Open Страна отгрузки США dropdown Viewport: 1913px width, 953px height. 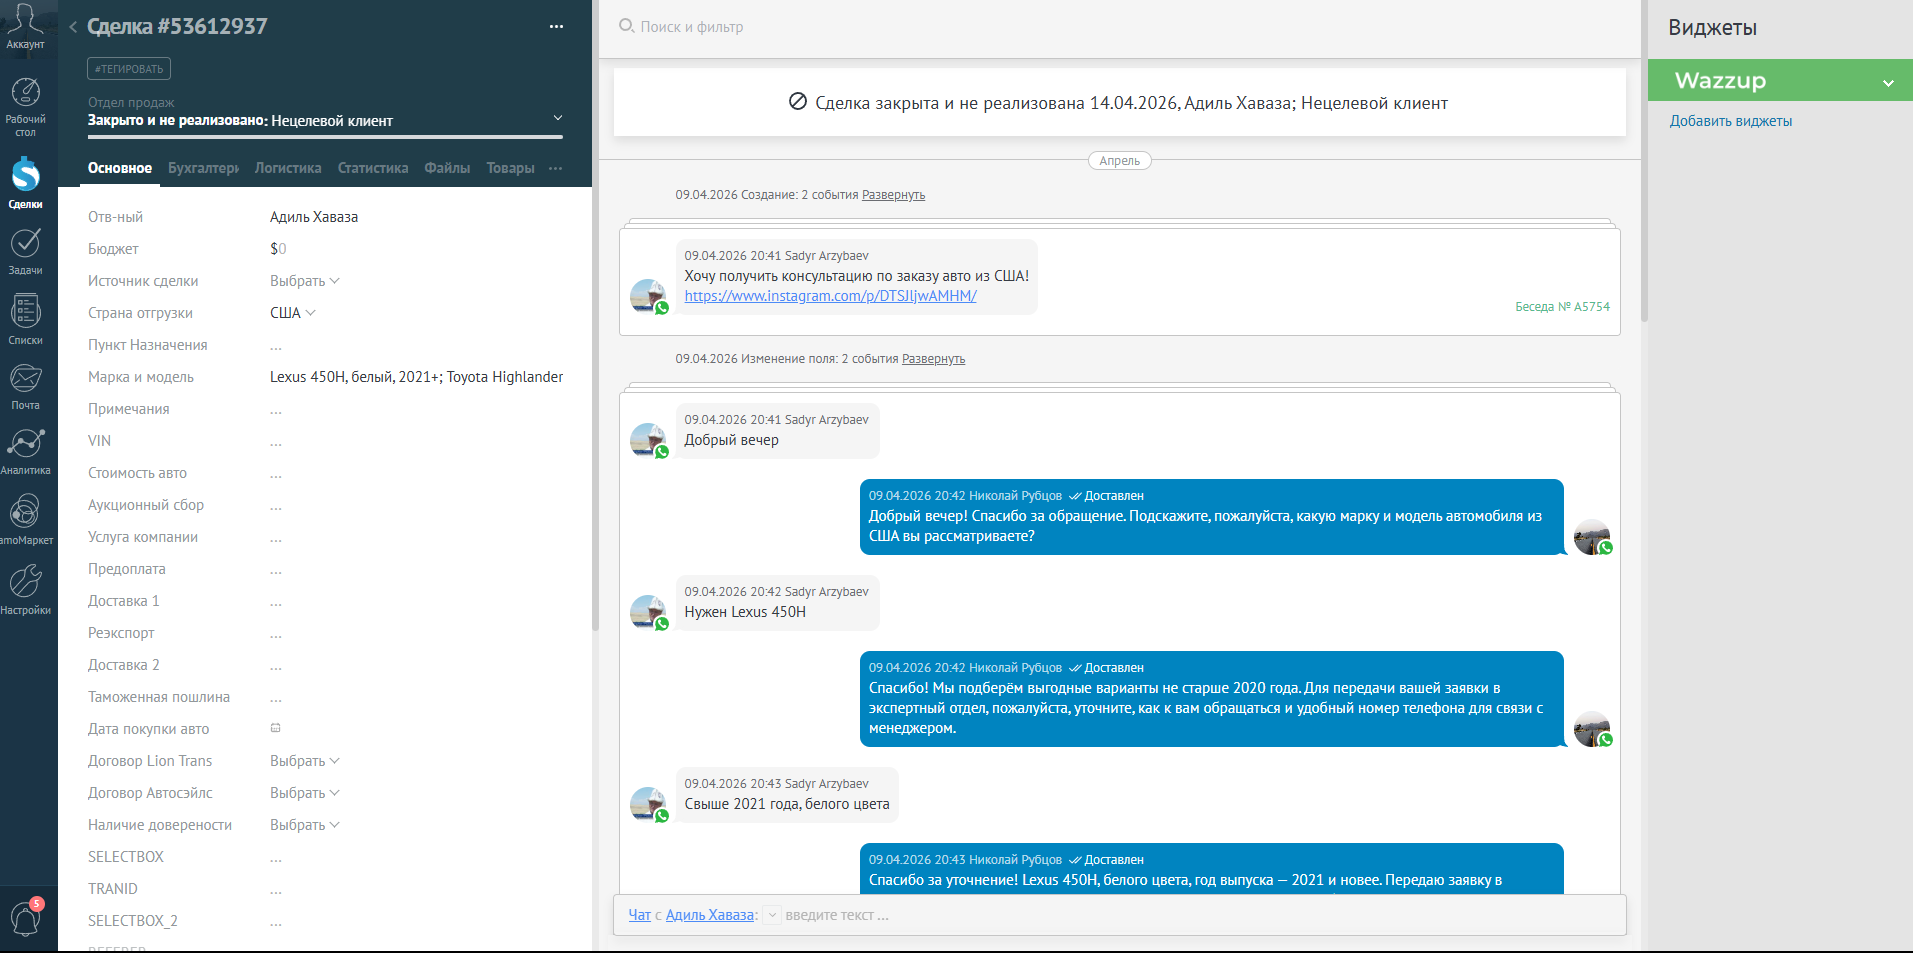[293, 313]
